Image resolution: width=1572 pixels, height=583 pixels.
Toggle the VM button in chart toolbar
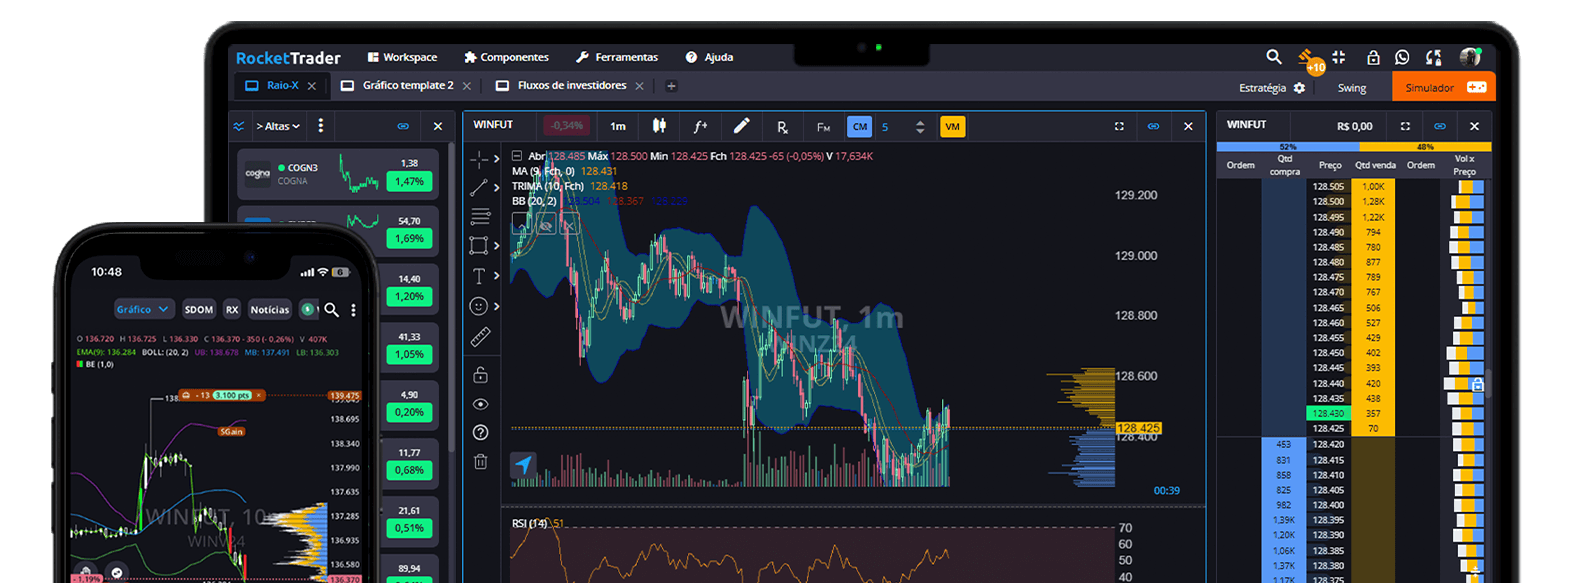coord(952,127)
